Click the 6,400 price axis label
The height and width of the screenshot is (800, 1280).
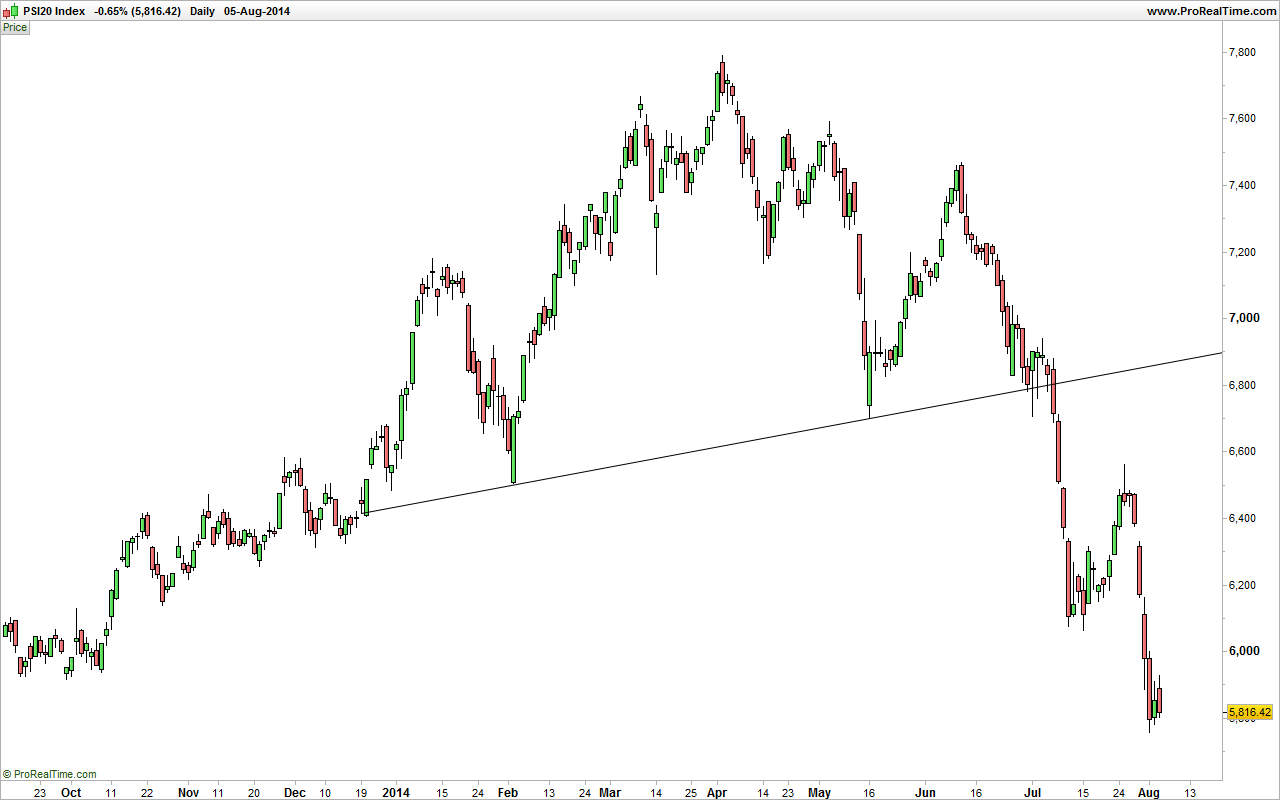[x=1243, y=518]
